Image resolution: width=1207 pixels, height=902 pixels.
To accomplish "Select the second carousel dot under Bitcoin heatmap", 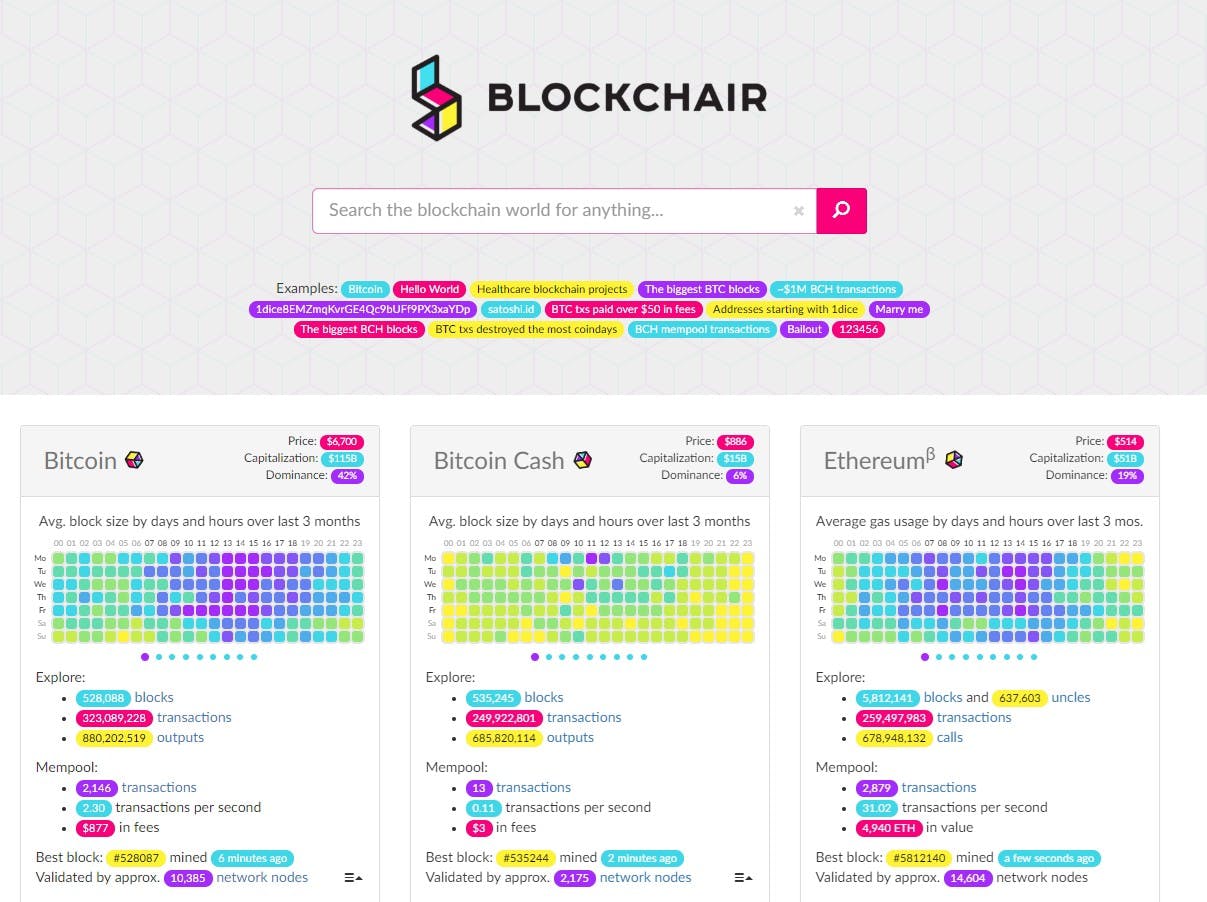I will [x=160, y=657].
